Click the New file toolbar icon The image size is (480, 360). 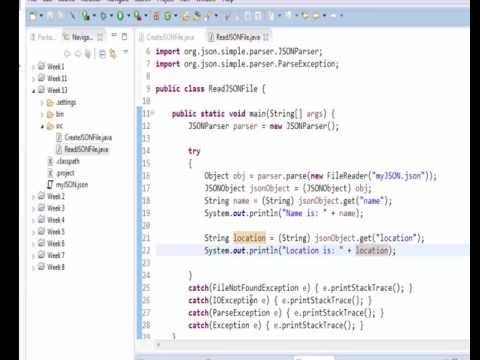pos(33,16)
